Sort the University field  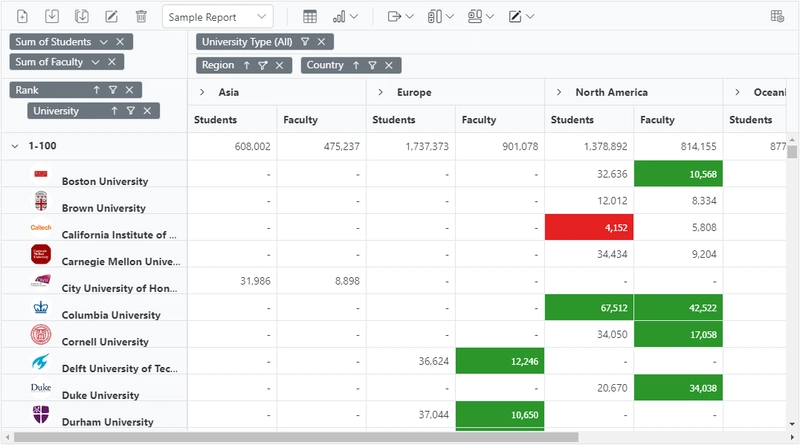(114, 111)
